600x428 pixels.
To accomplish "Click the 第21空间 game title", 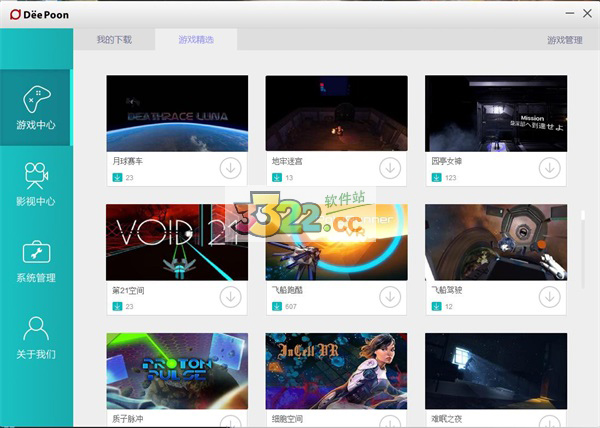I will pyautogui.click(x=128, y=291).
